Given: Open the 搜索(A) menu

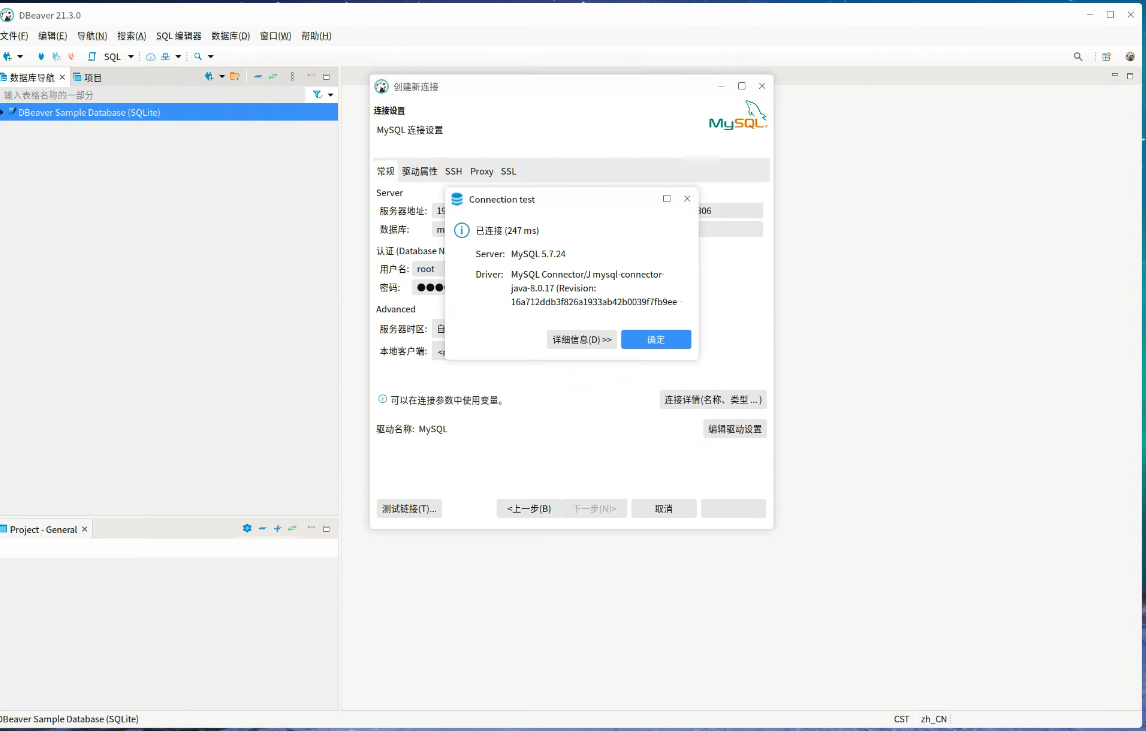Looking at the screenshot, I should pyautogui.click(x=132, y=36).
